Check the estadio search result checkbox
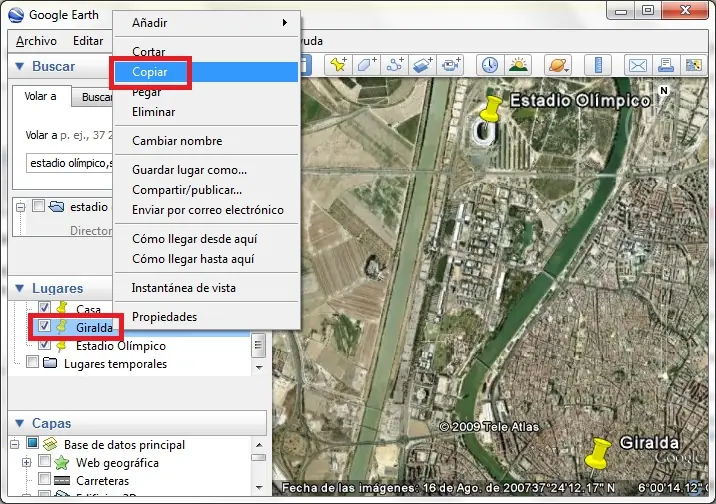 [38, 205]
